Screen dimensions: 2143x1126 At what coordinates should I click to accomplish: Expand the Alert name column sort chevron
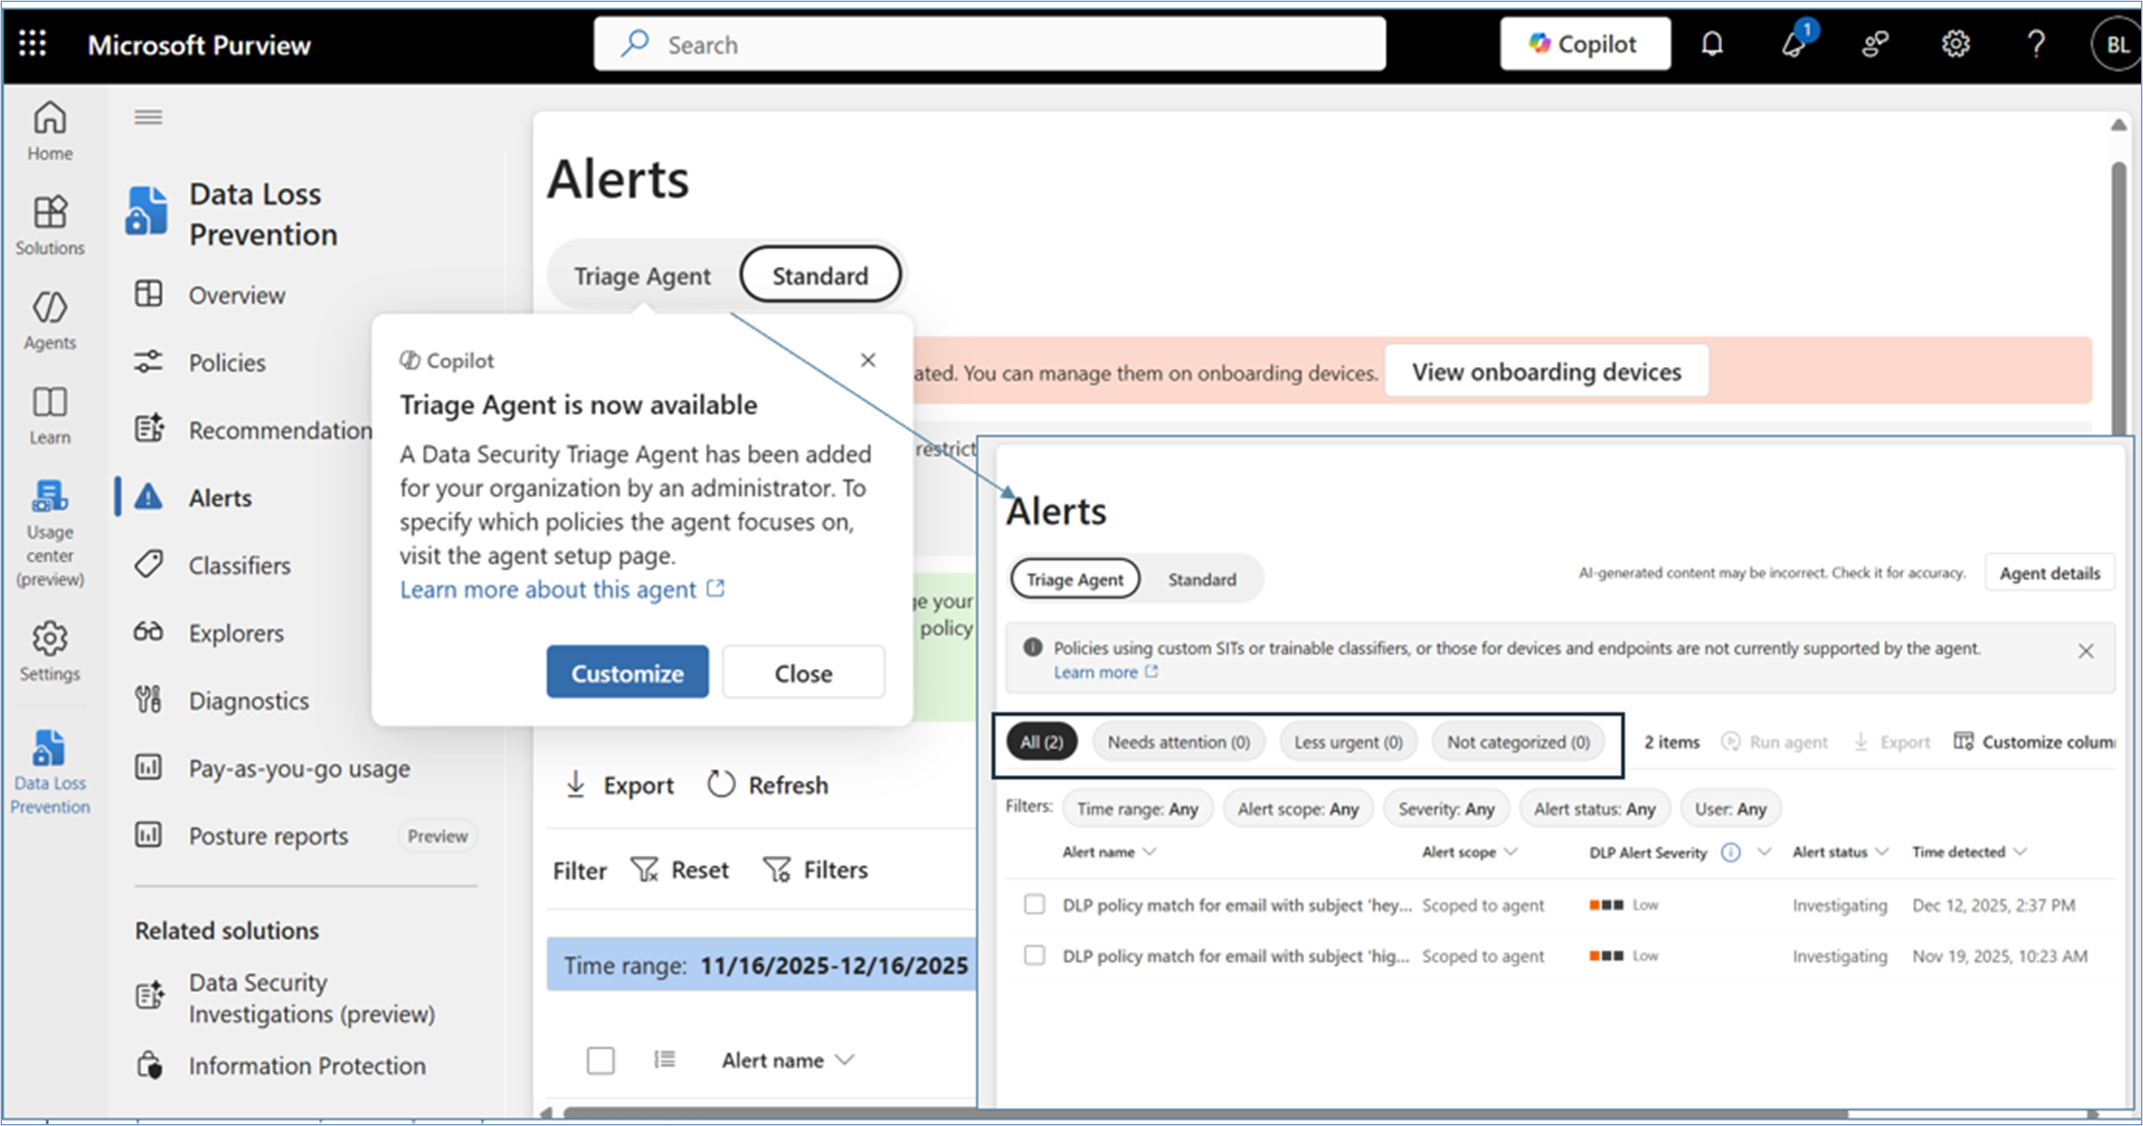point(845,1060)
